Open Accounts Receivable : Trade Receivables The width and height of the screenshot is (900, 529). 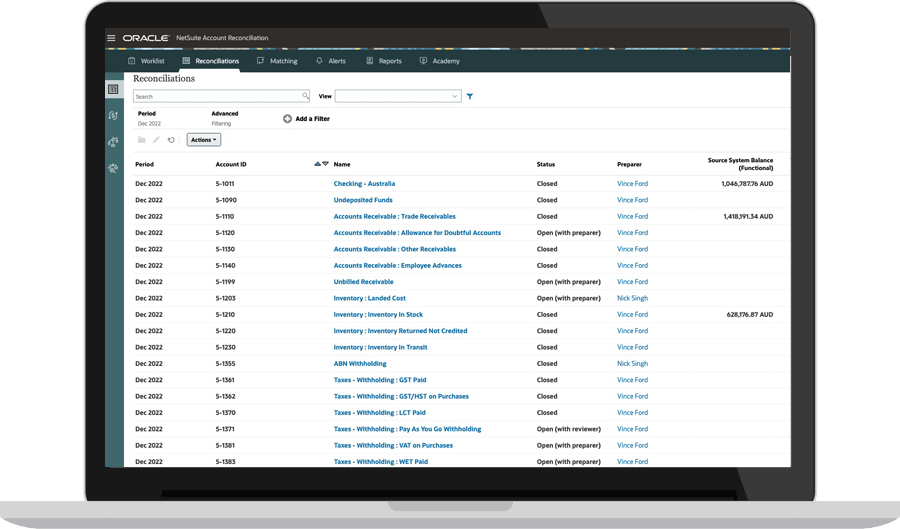click(395, 216)
